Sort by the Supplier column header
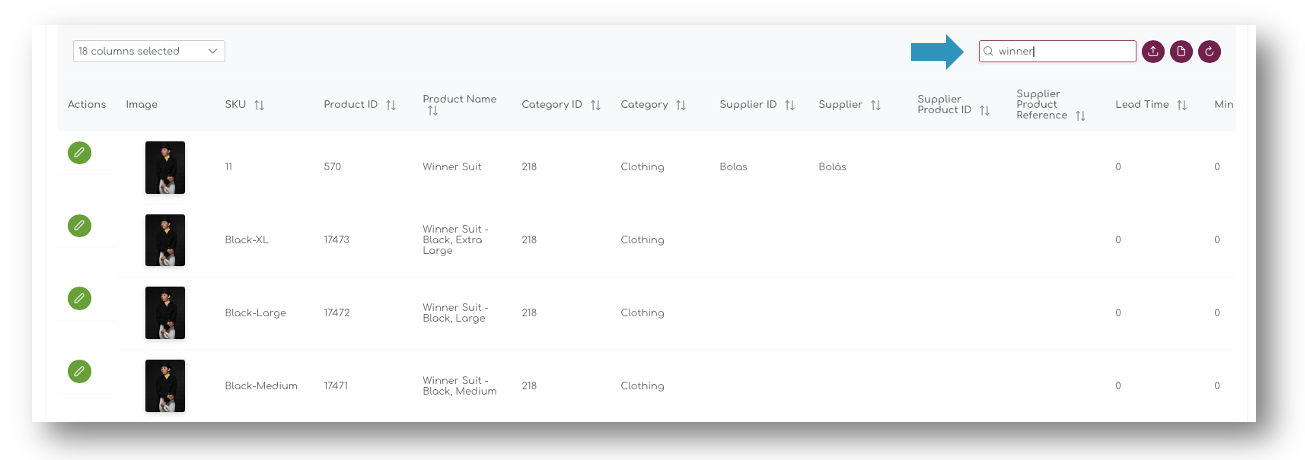This screenshot has width=1305, height=460. (849, 105)
